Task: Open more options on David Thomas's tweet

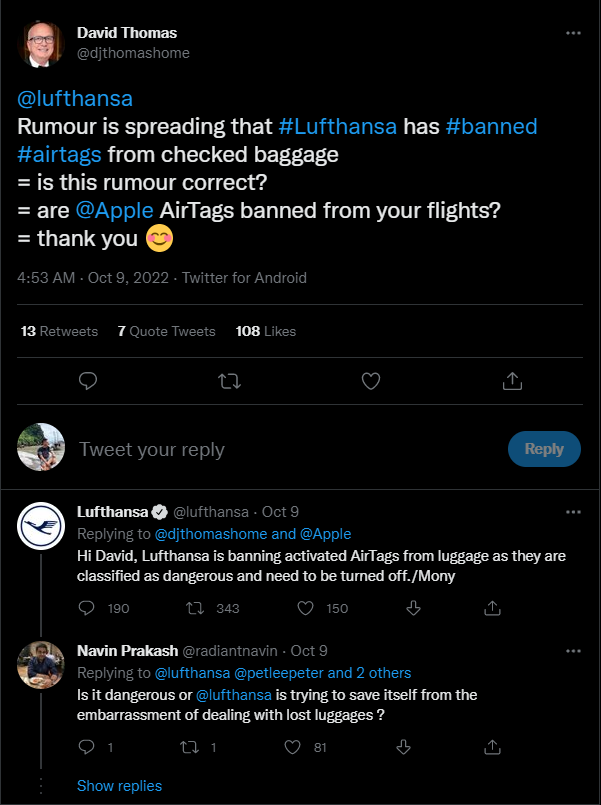Action: pos(573,32)
